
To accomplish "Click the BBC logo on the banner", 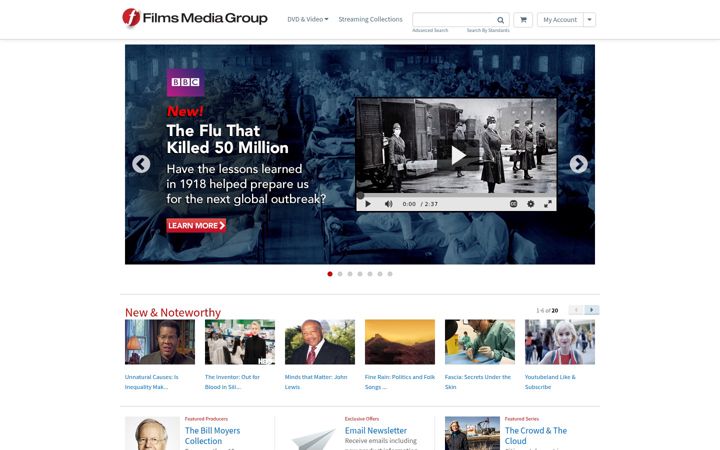I will click(x=186, y=83).
